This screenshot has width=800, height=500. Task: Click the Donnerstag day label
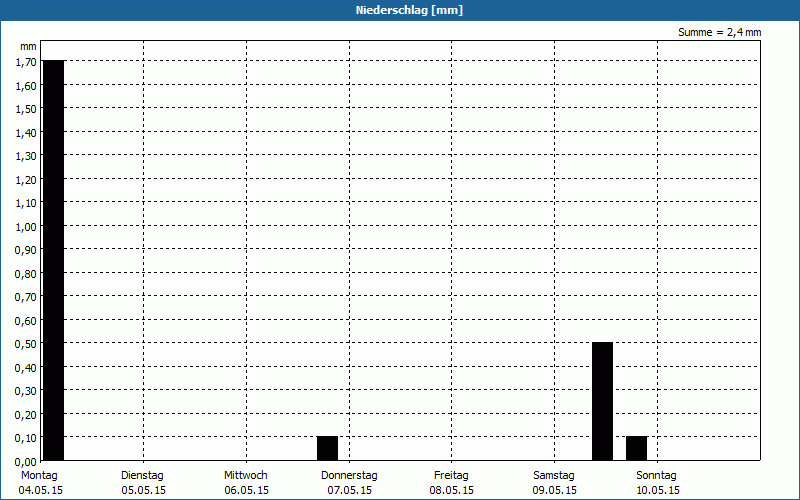[349, 476]
